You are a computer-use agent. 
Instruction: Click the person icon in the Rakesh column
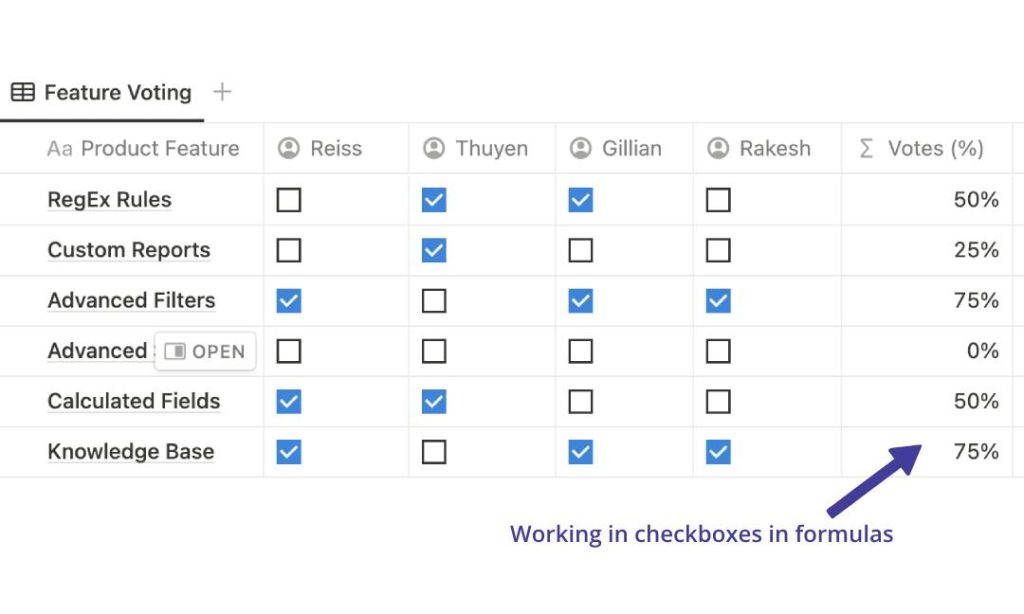pos(718,148)
